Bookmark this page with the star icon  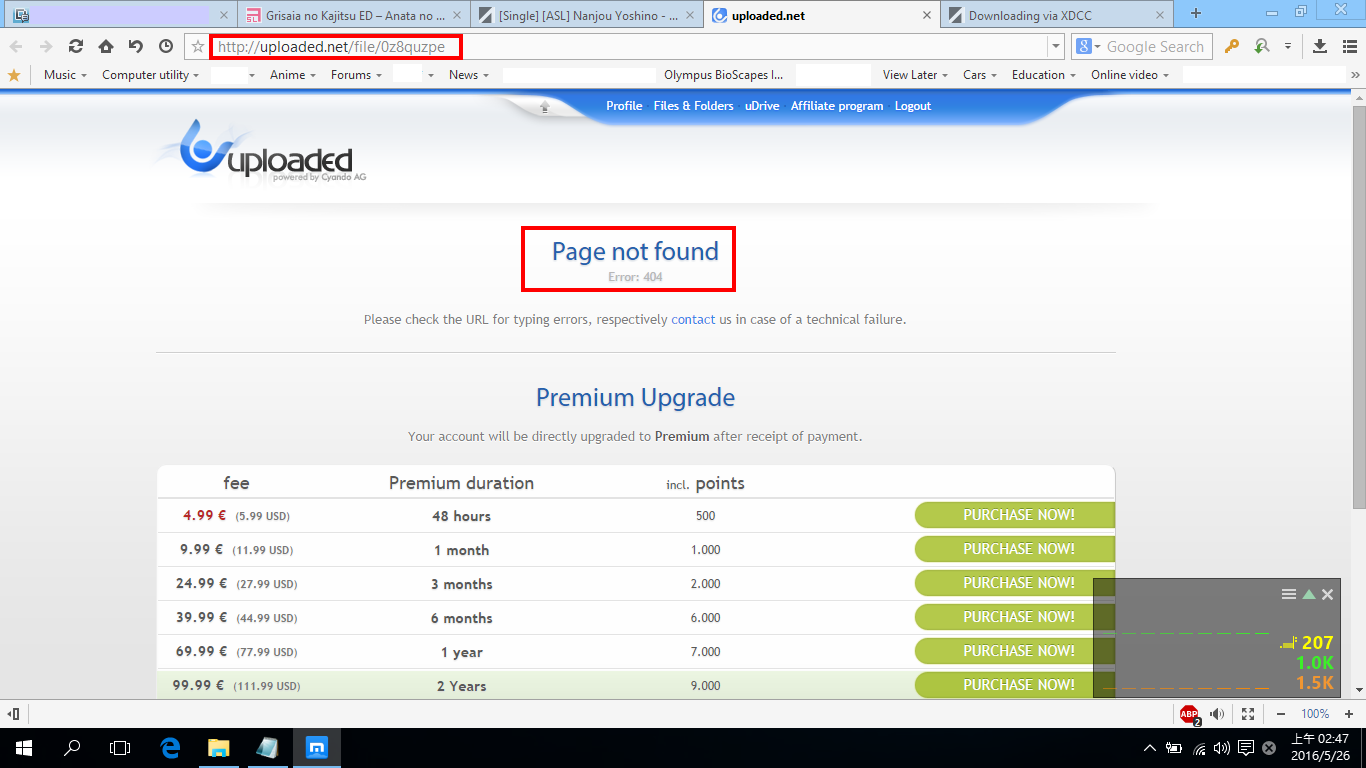point(198,46)
